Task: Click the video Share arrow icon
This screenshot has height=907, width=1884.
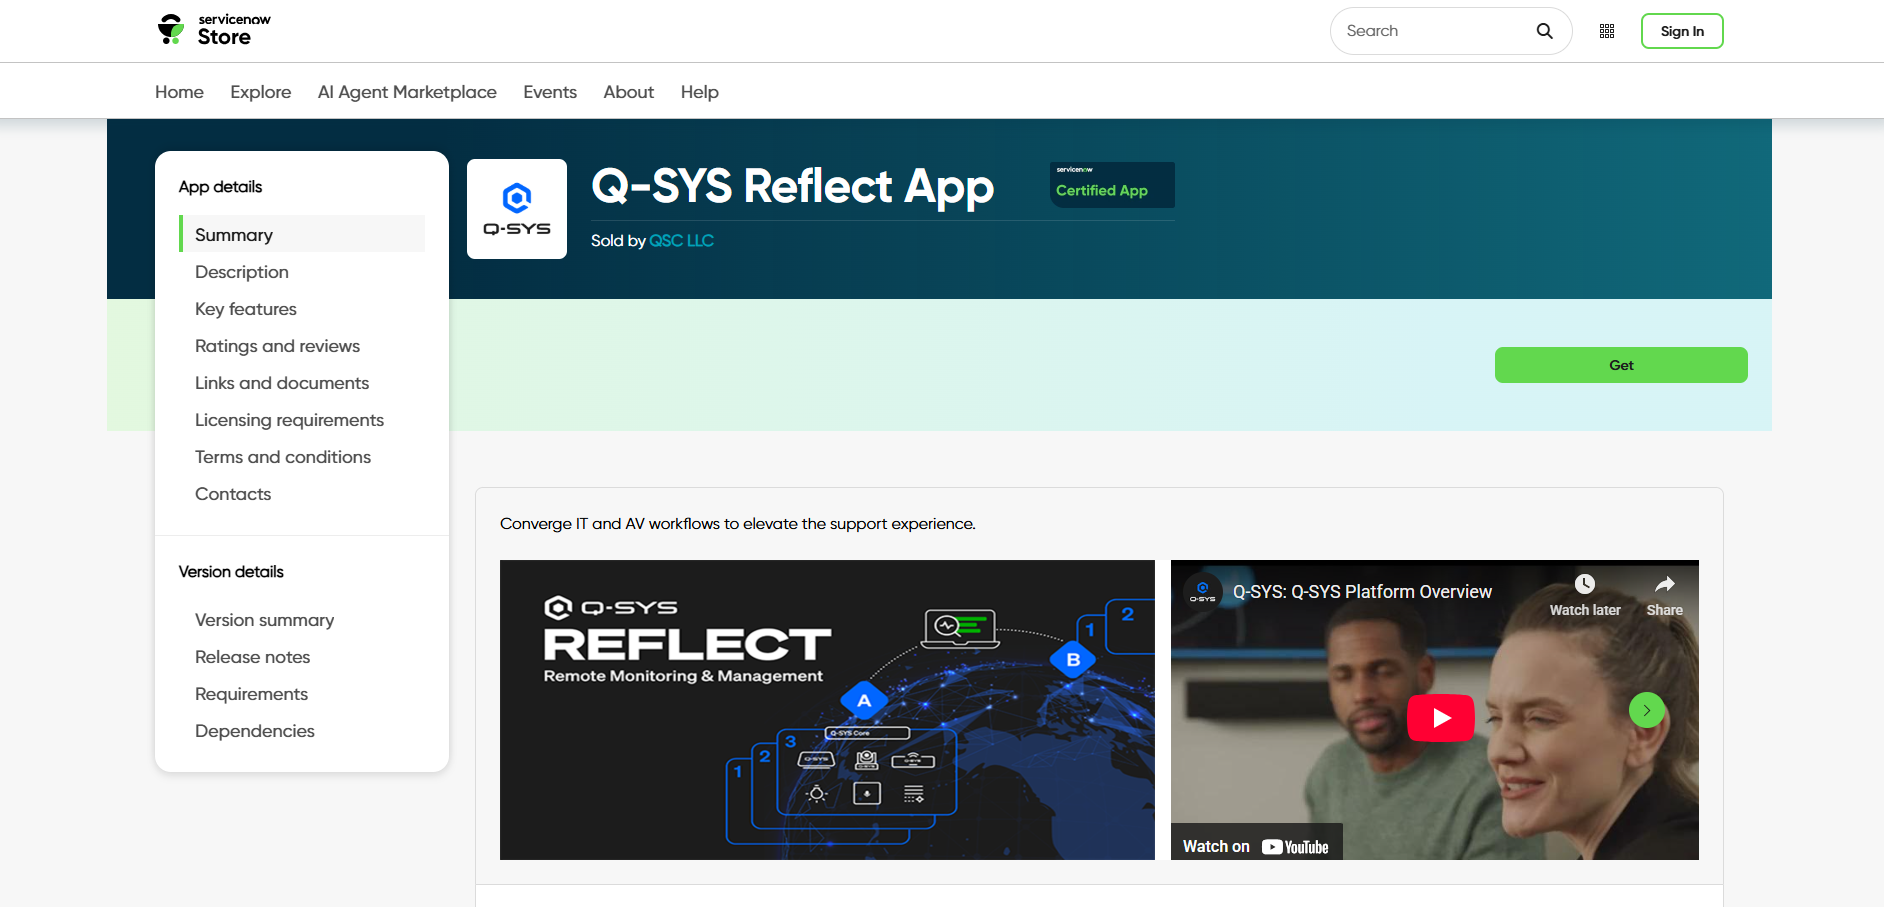Action: pyautogui.click(x=1664, y=585)
